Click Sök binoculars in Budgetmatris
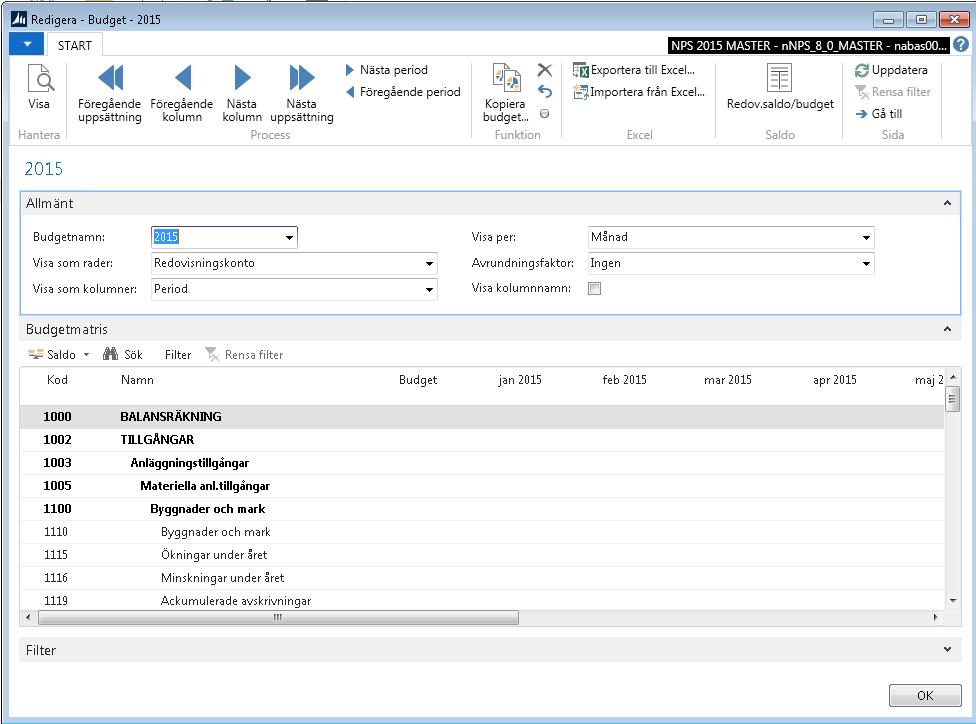 click(x=123, y=355)
